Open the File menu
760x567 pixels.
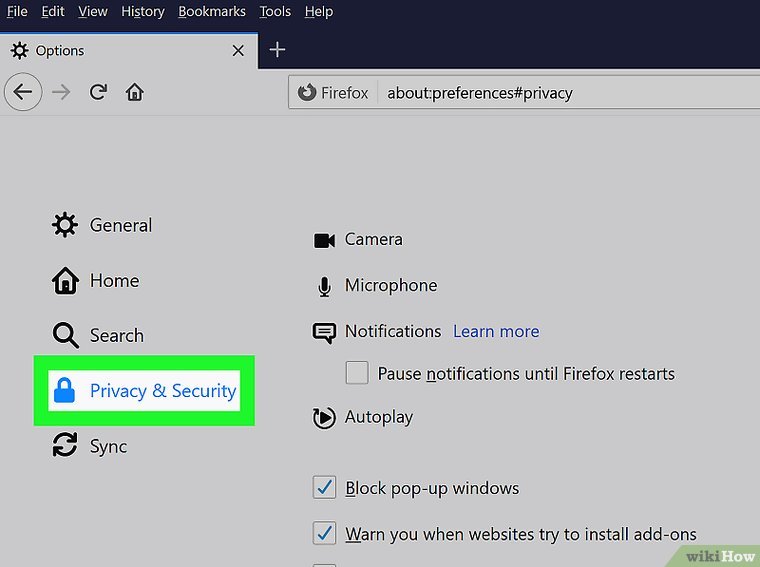[17, 11]
